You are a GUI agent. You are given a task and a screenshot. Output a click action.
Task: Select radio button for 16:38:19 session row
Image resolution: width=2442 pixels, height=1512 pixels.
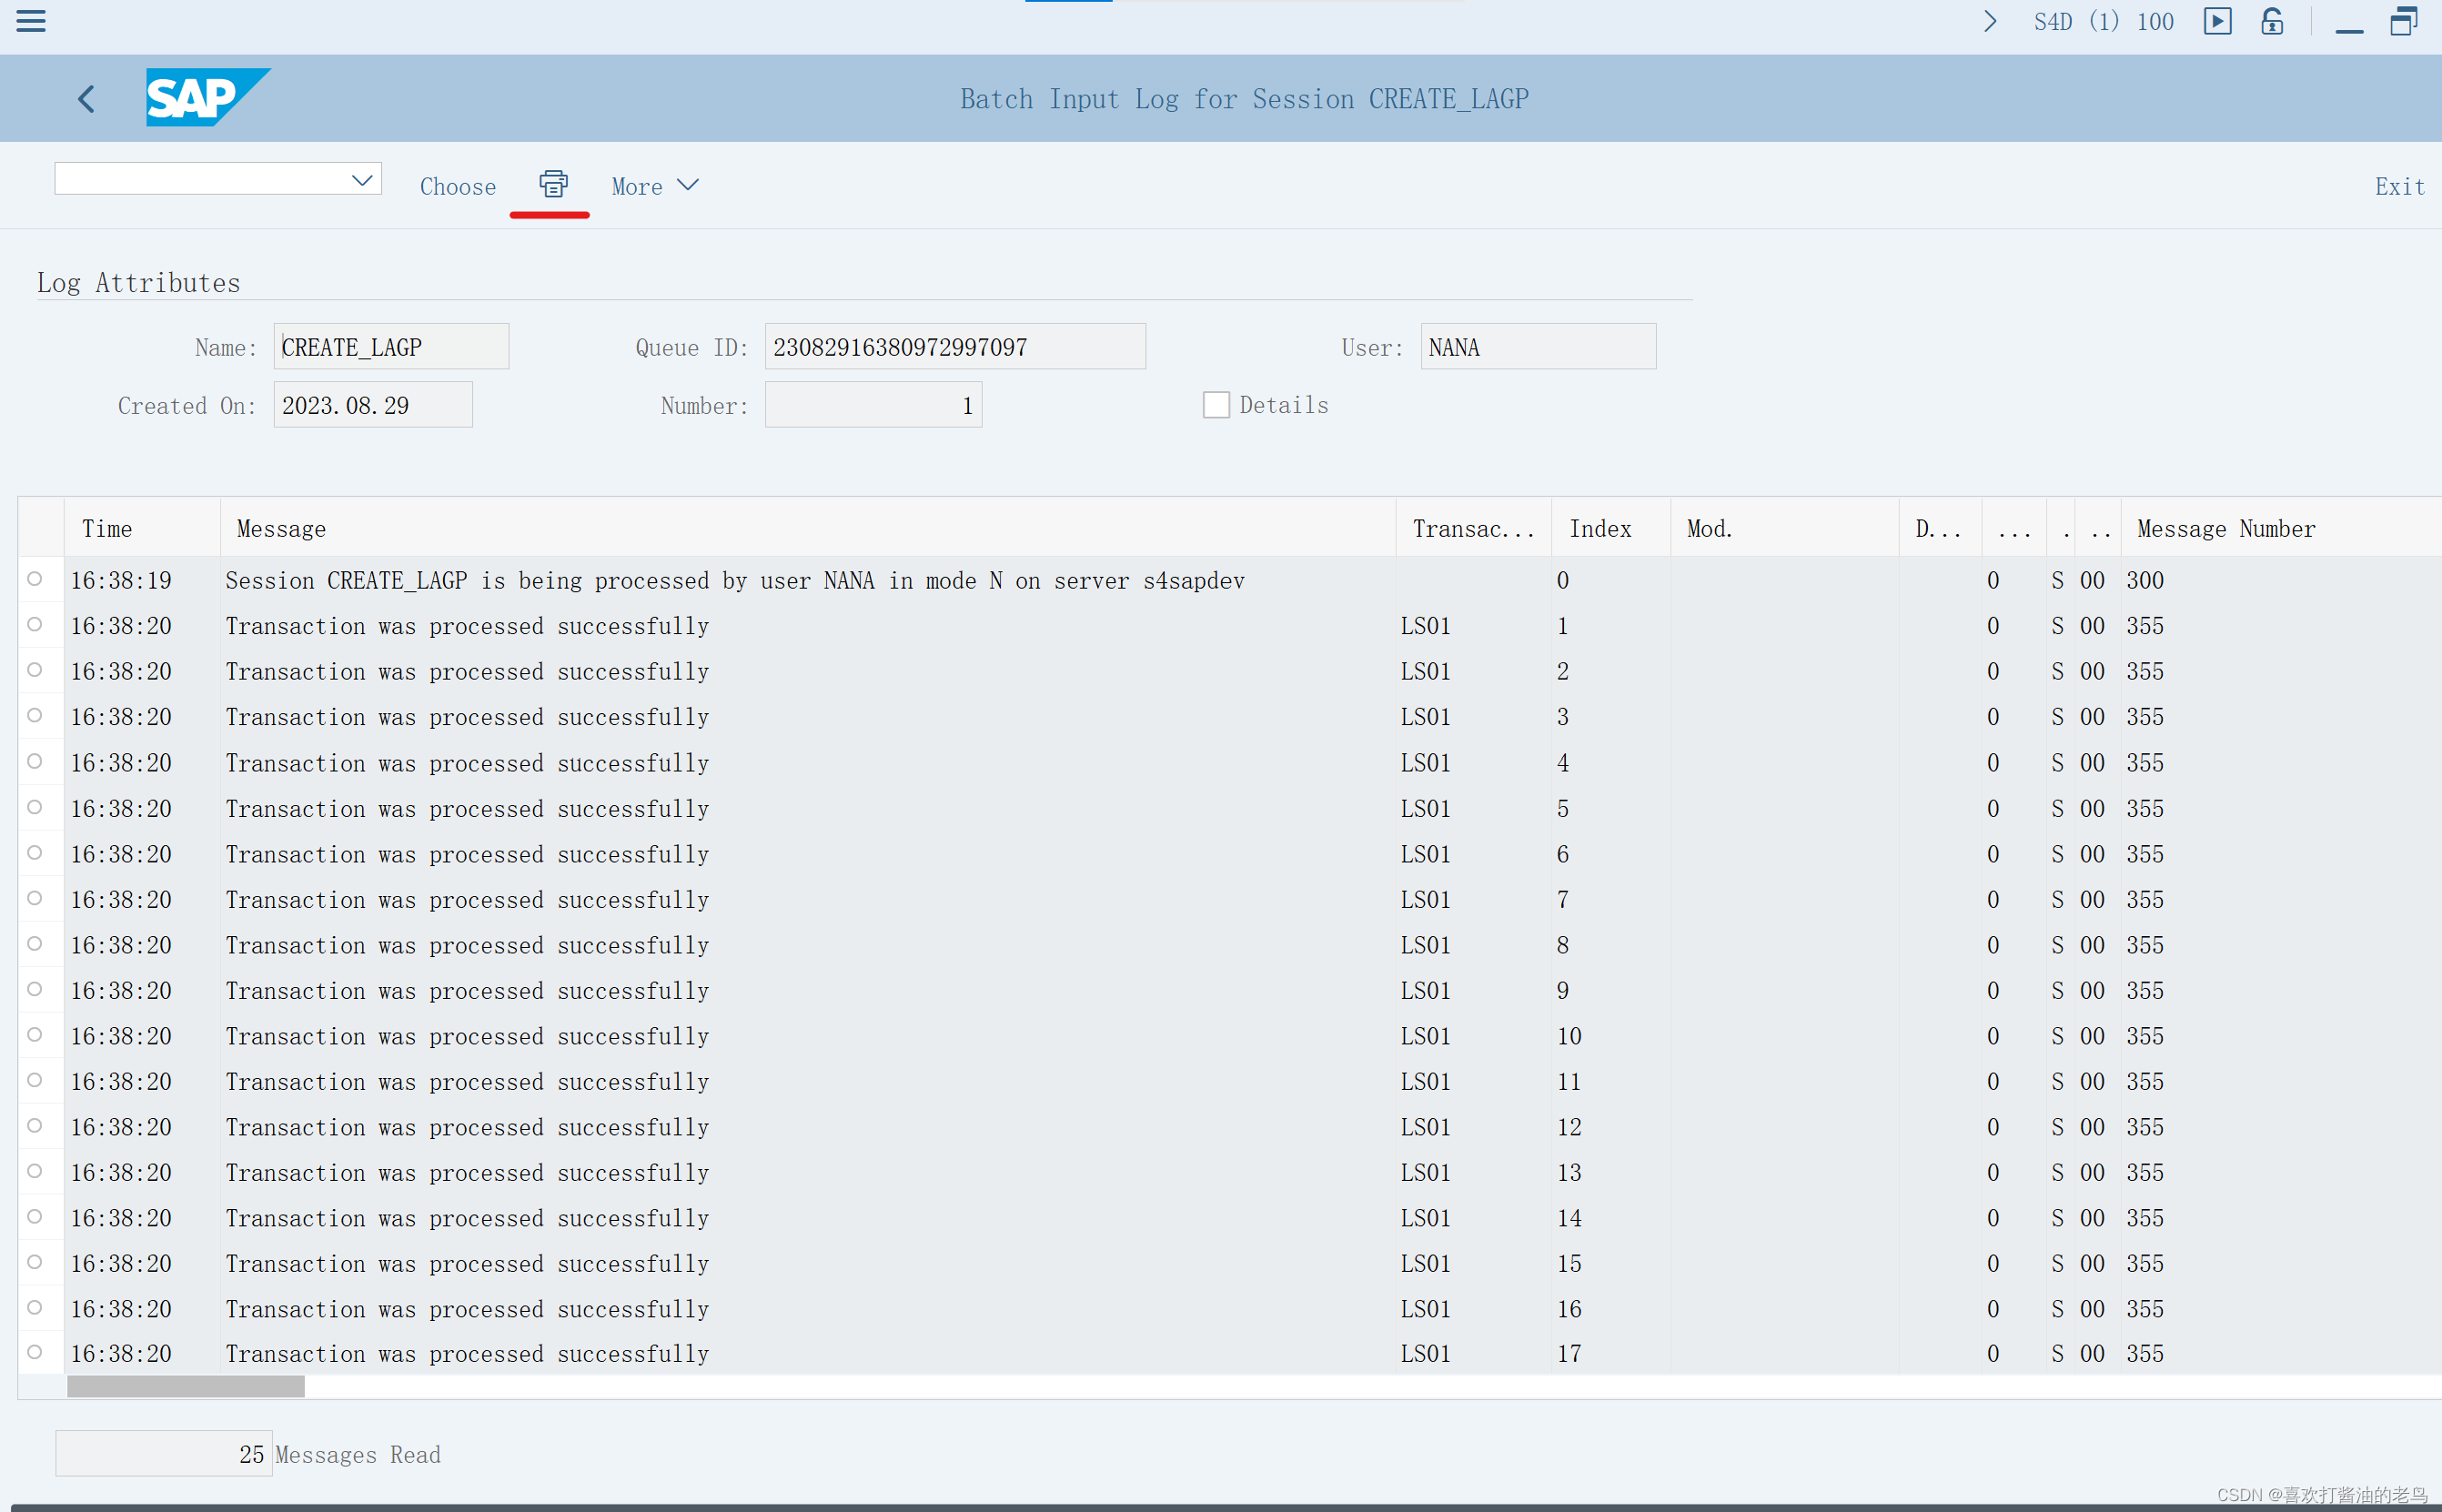click(35, 579)
